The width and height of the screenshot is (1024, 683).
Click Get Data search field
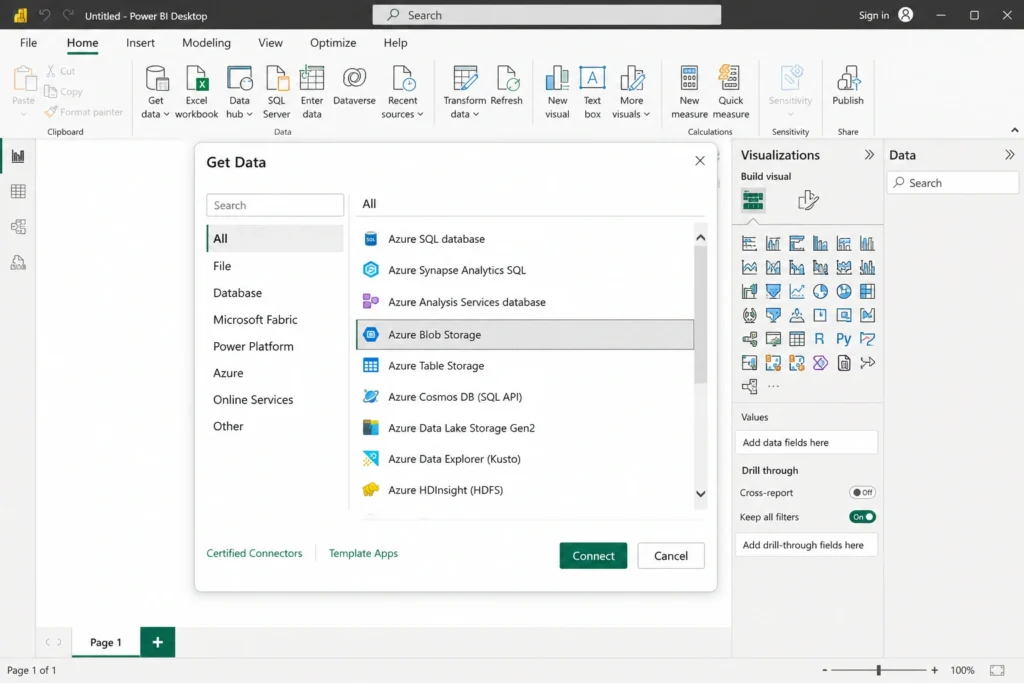[x=275, y=205]
